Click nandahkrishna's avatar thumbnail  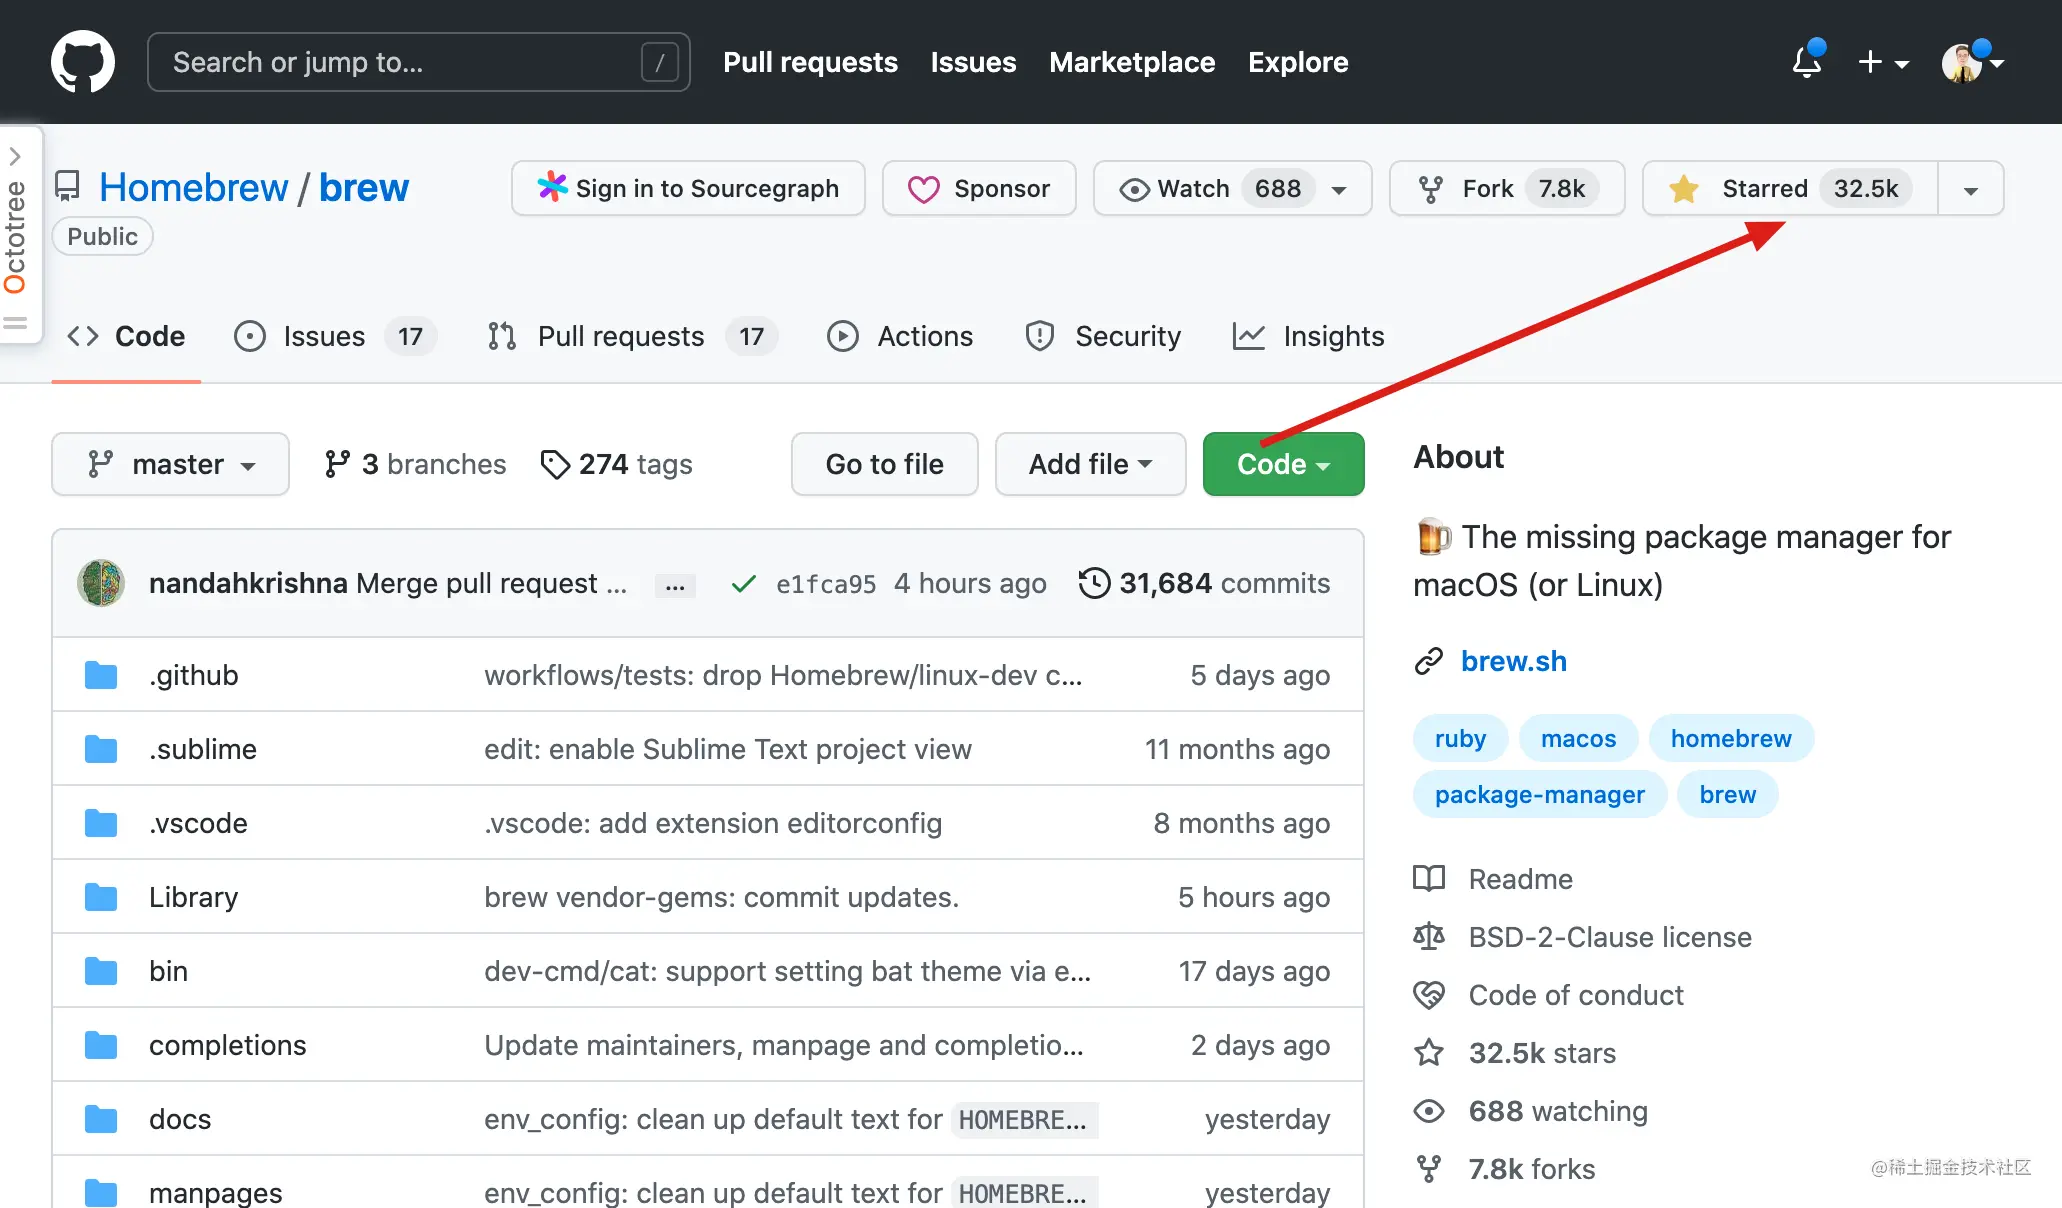point(101,583)
